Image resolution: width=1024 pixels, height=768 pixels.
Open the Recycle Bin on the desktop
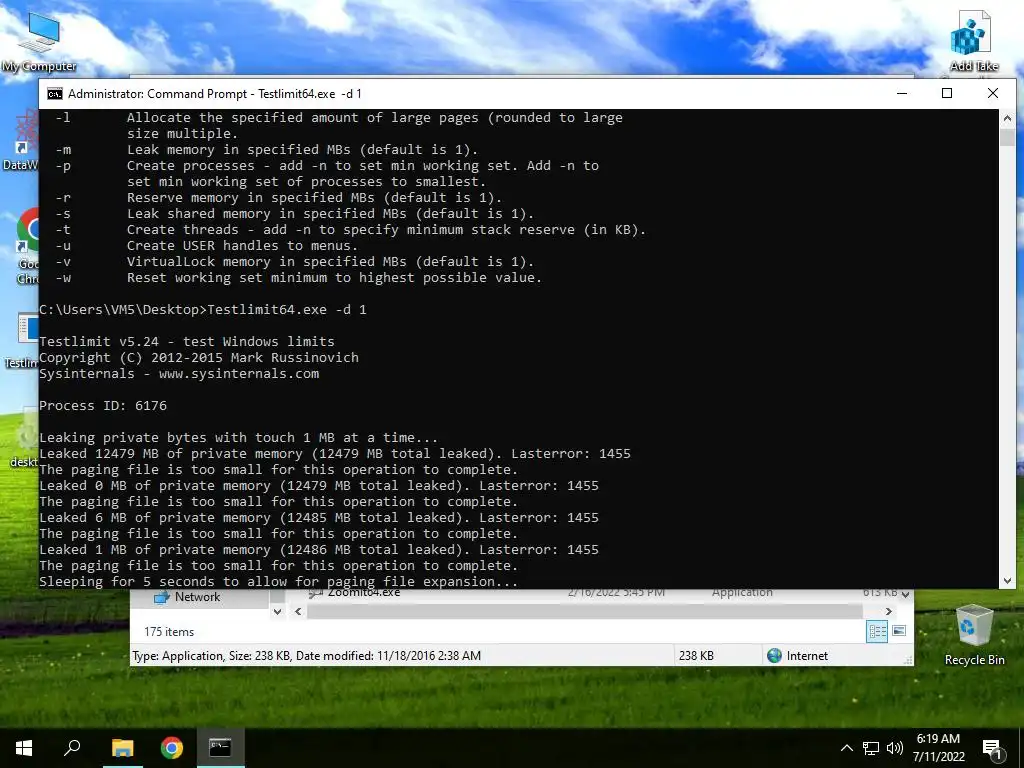point(974,635)
